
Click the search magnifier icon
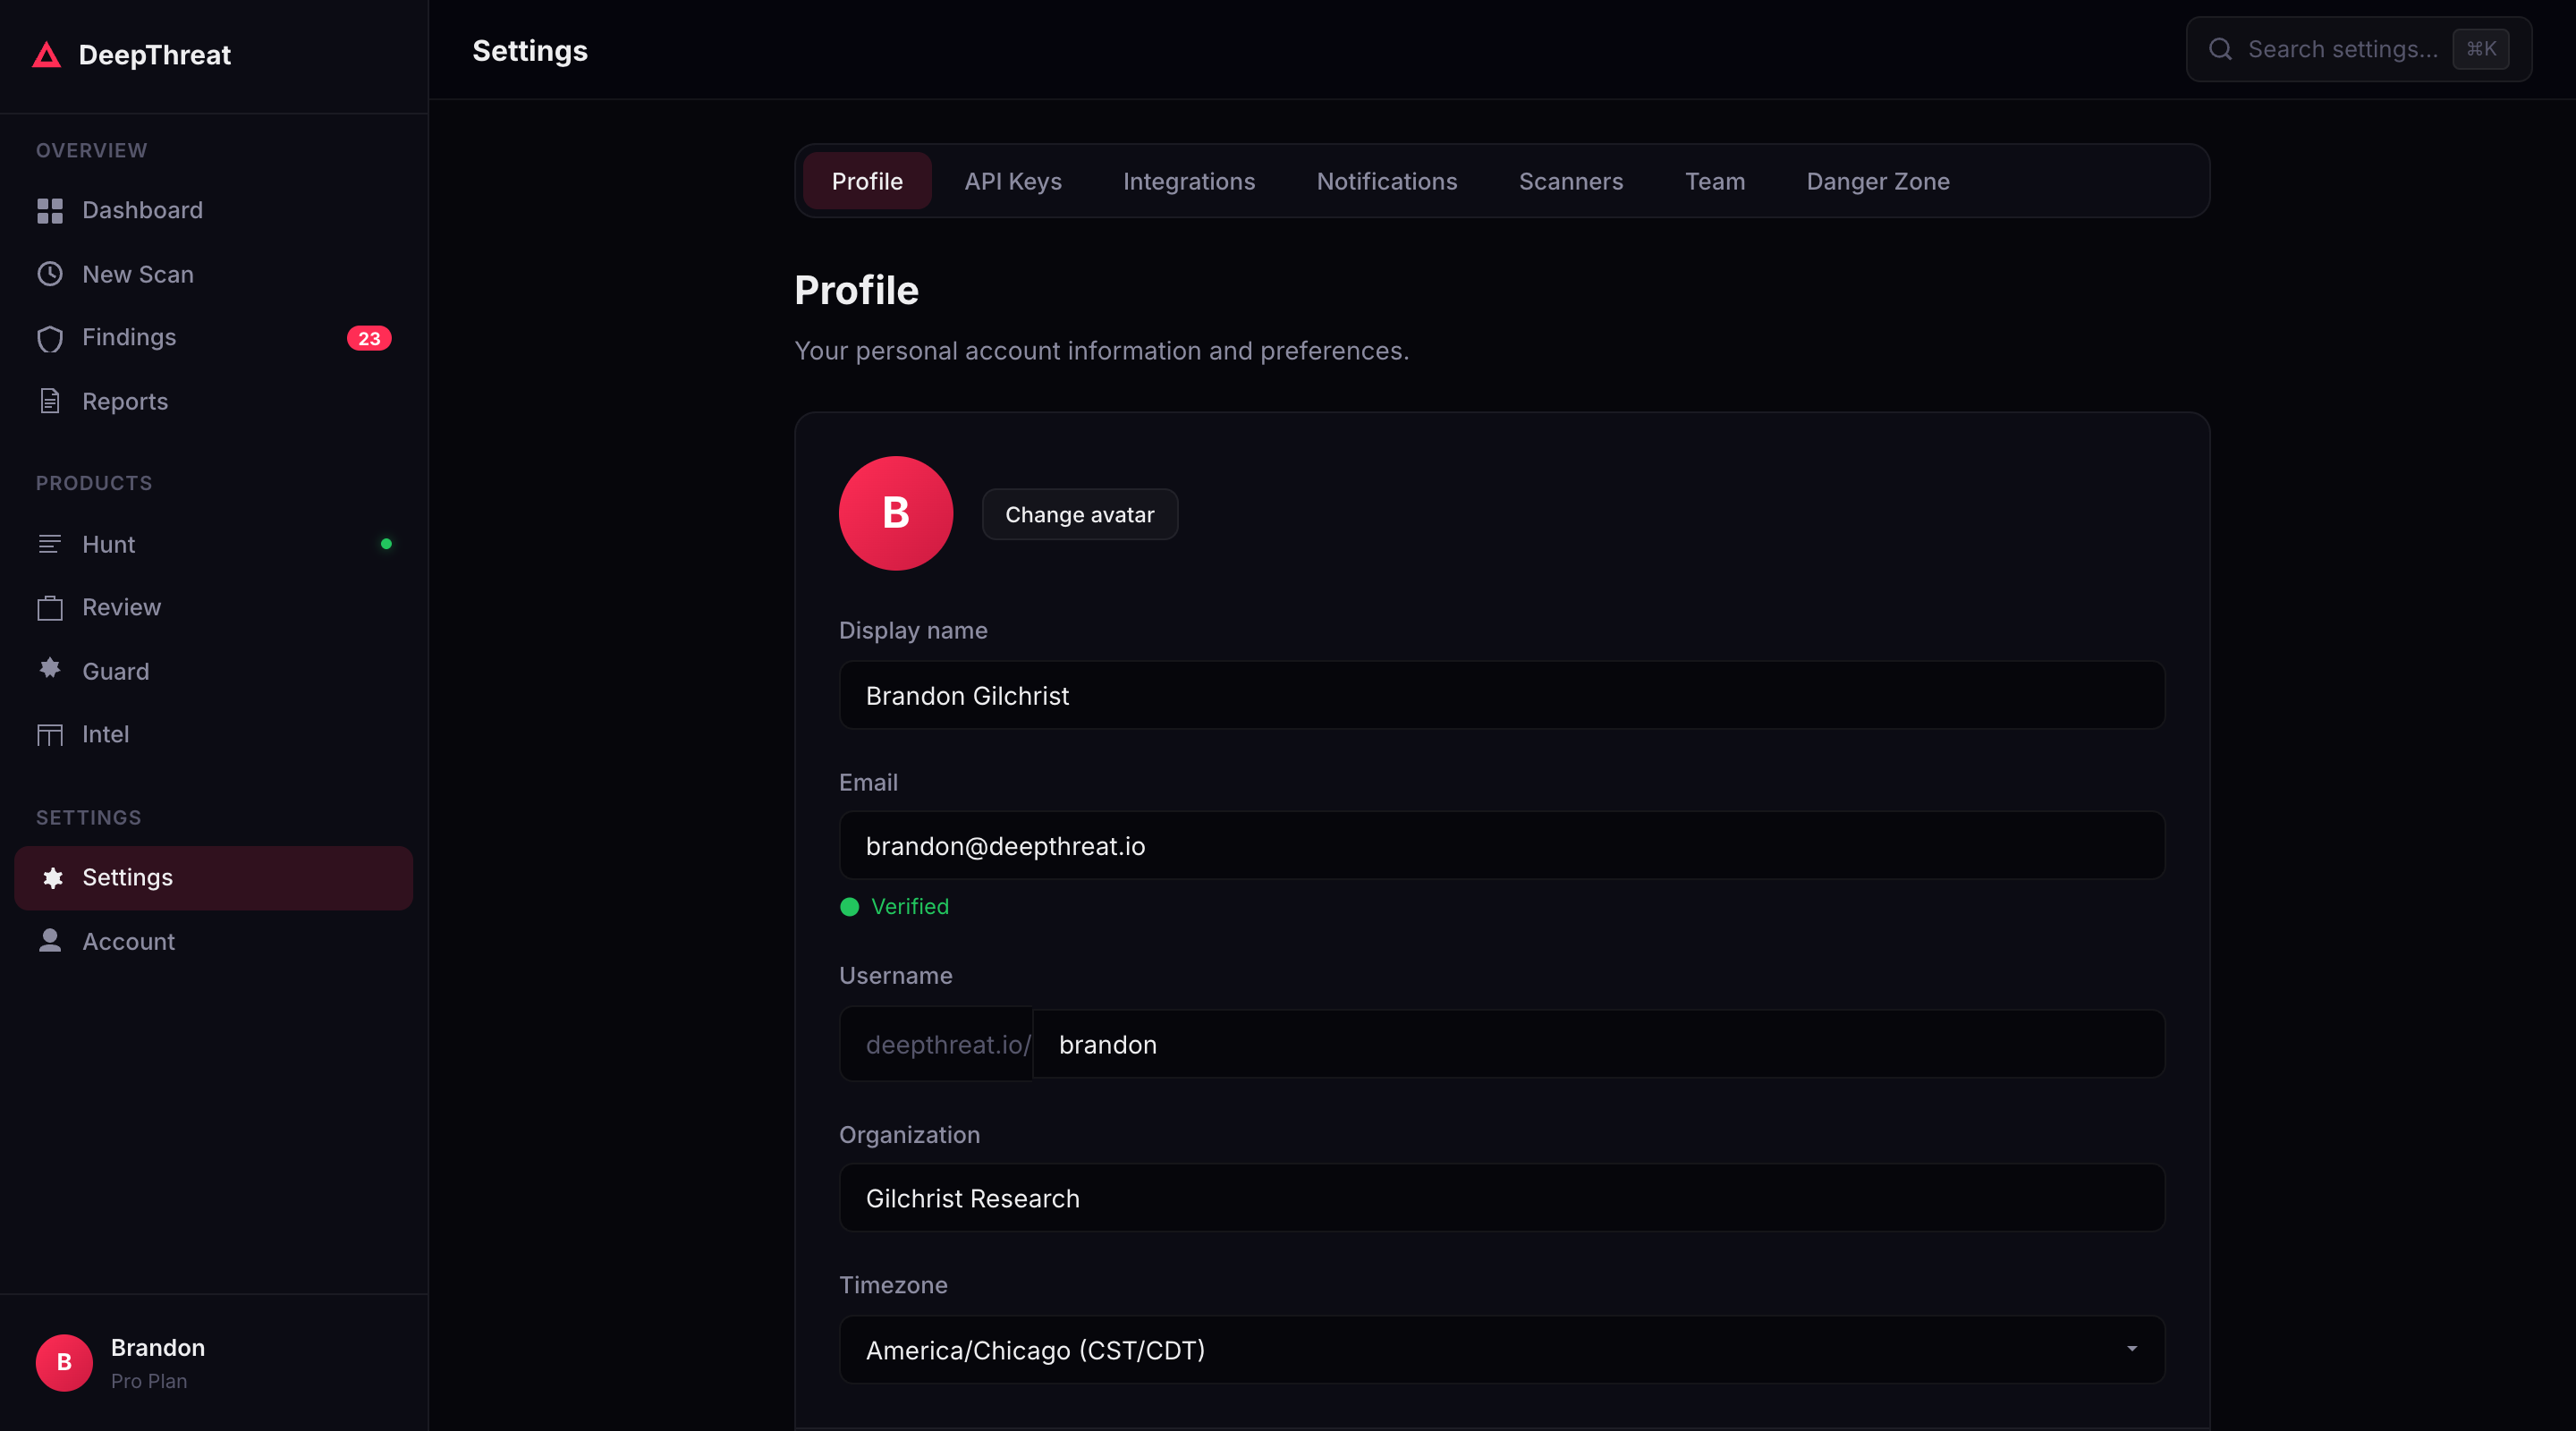point(2220,49)
